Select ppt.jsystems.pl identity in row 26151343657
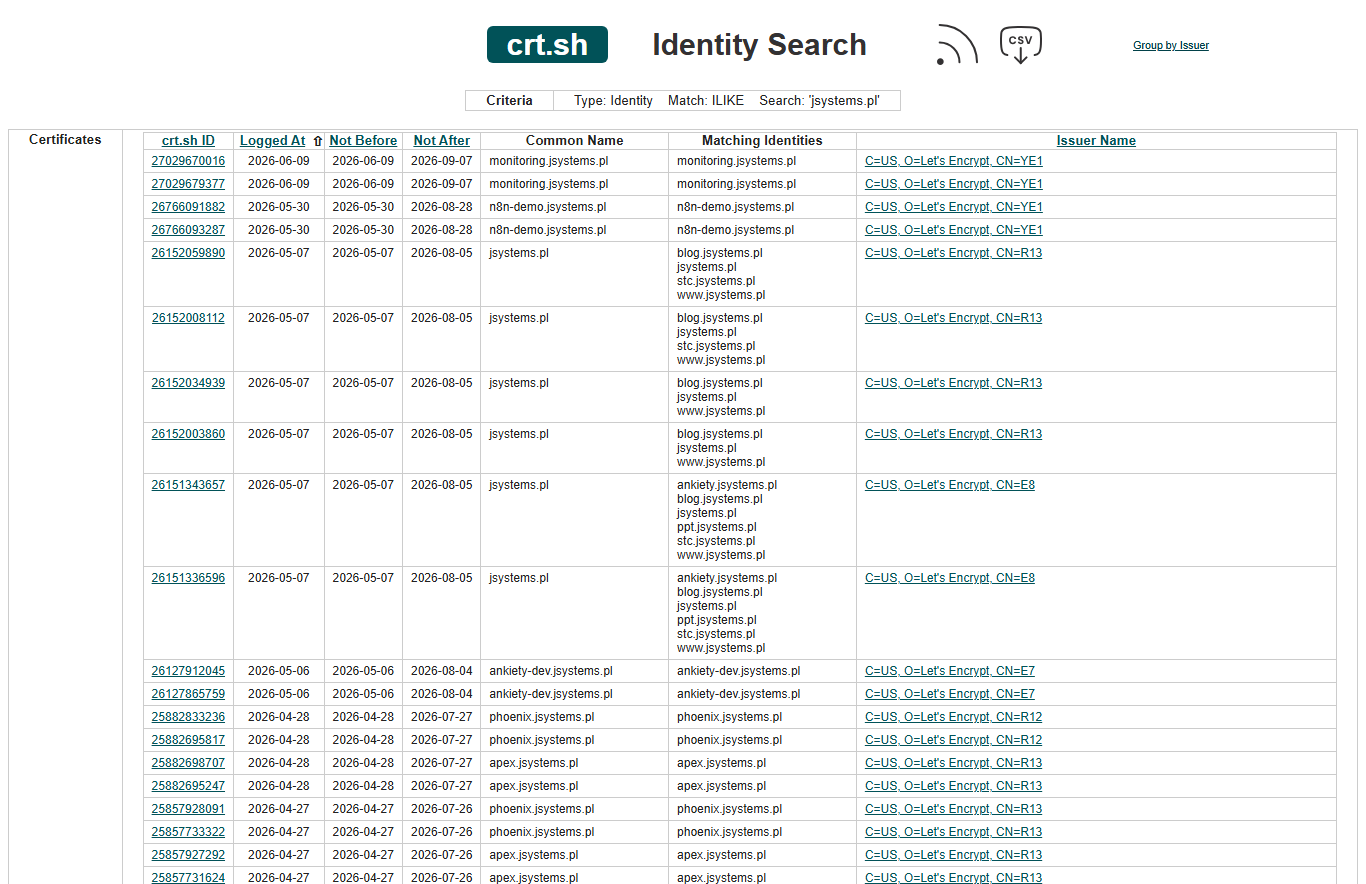 coord(717,527)
